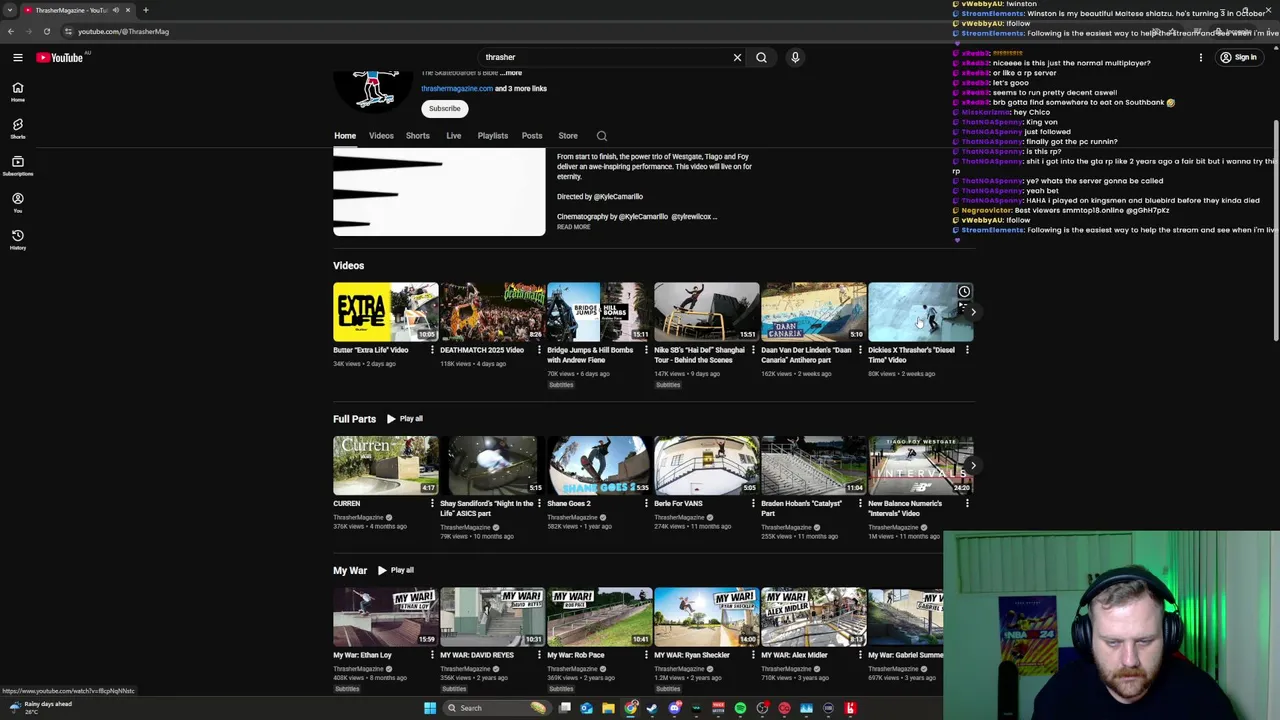Add Dickies video to Watch later
This screenshot has width=1280, height=720.
click(x=964, y=292)
